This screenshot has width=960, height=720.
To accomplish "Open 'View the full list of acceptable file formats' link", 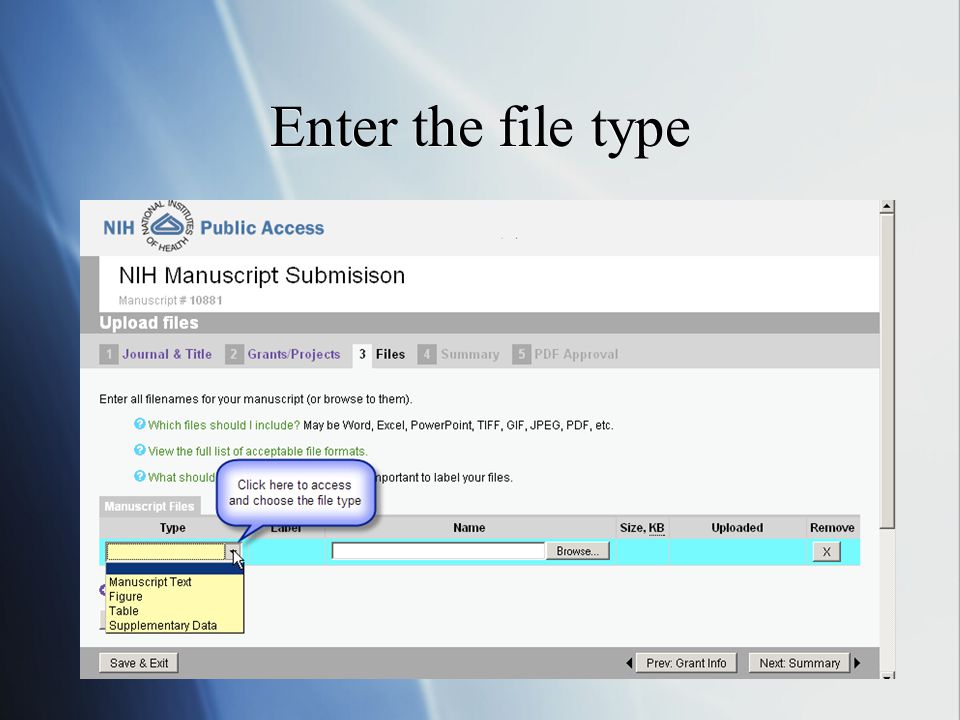I will pyautogui.click(x=258, y=451).
